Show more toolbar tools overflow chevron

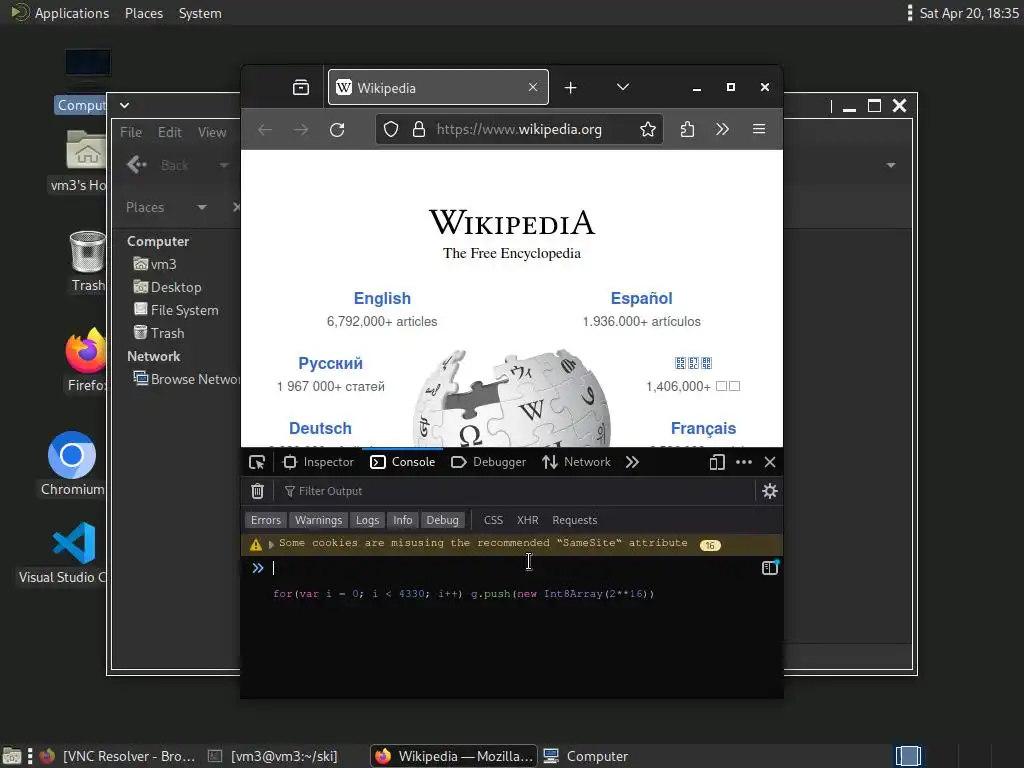[x=722, y=129]
